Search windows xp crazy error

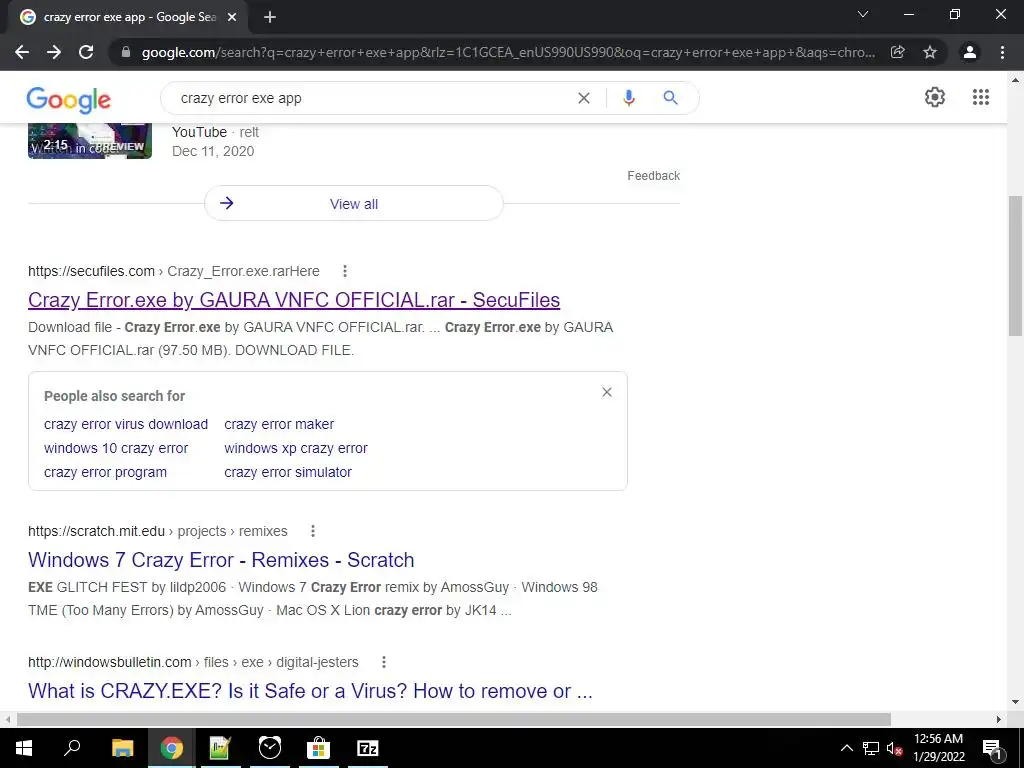coord(296,449)
